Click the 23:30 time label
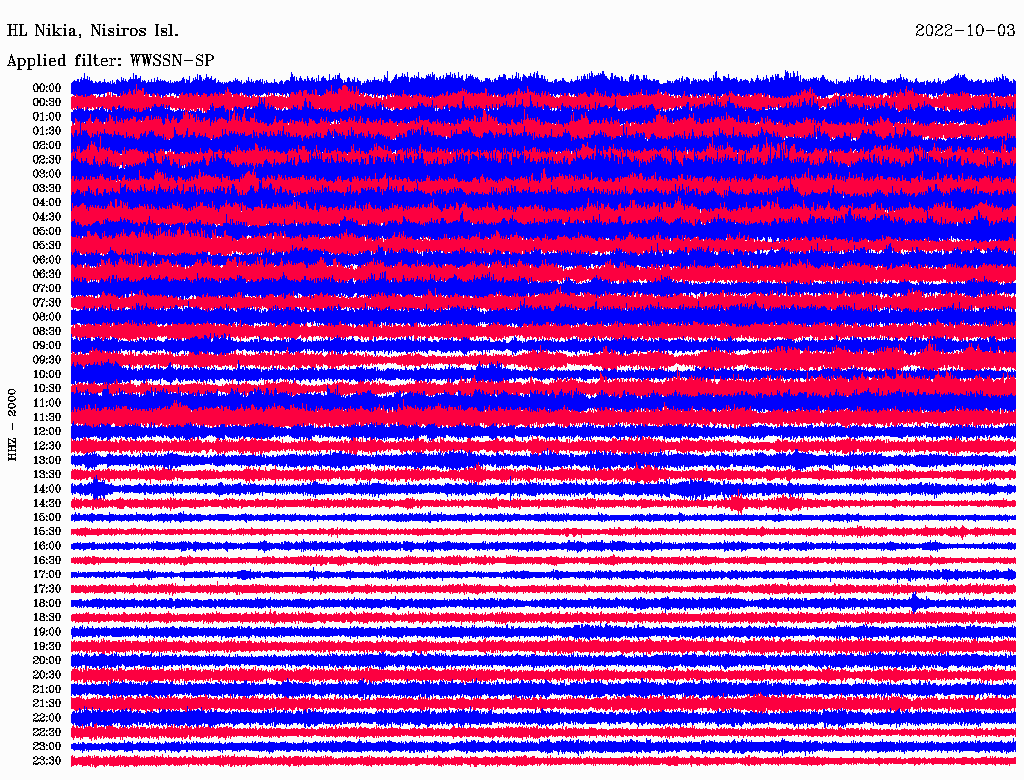 [x=47, y=761]
